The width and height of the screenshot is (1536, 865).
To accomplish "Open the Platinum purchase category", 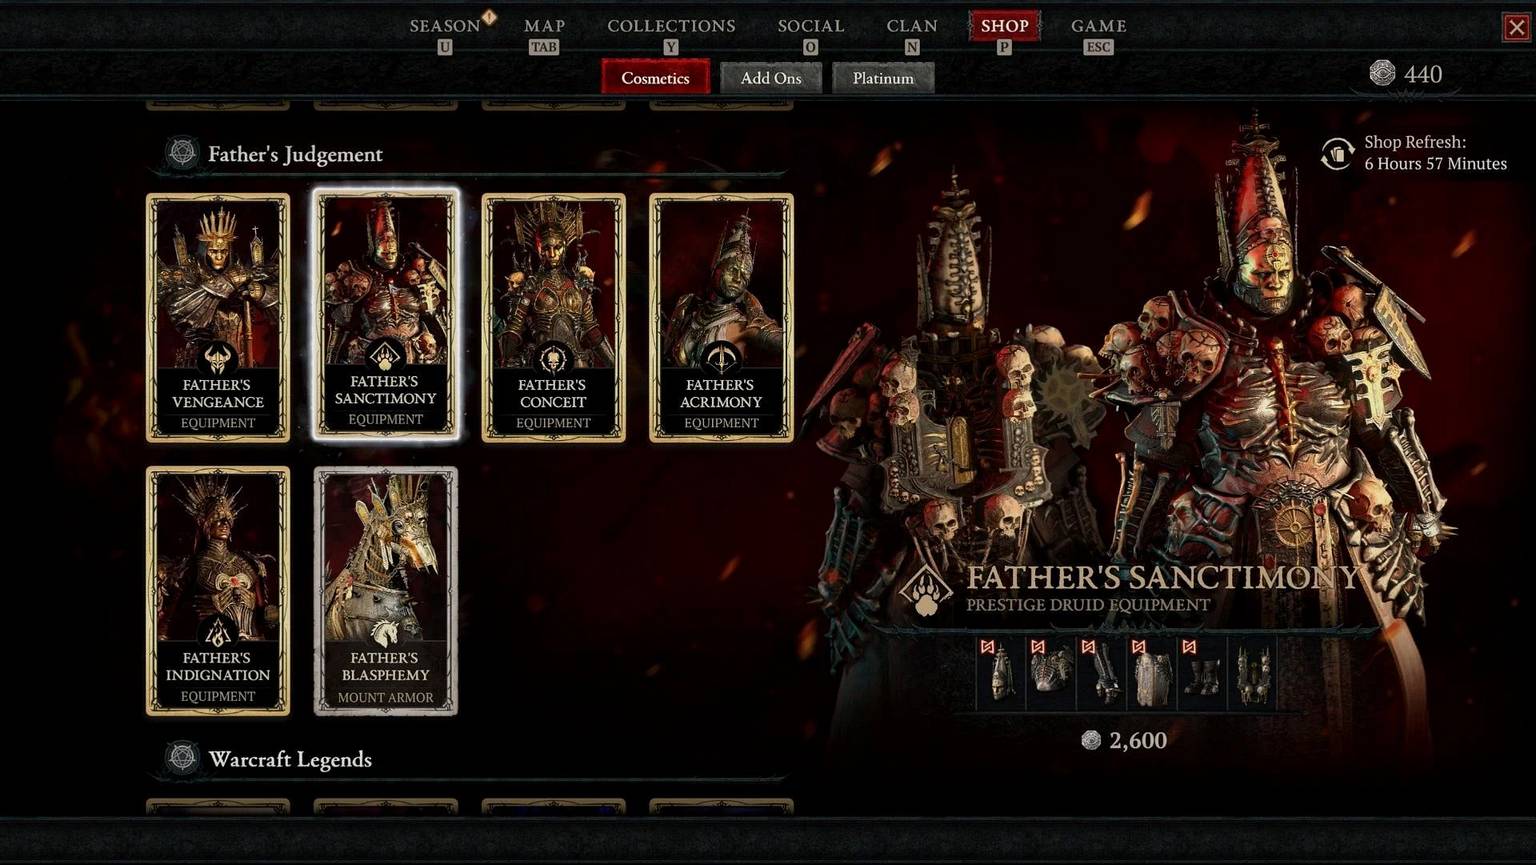I will click(883, 78).
